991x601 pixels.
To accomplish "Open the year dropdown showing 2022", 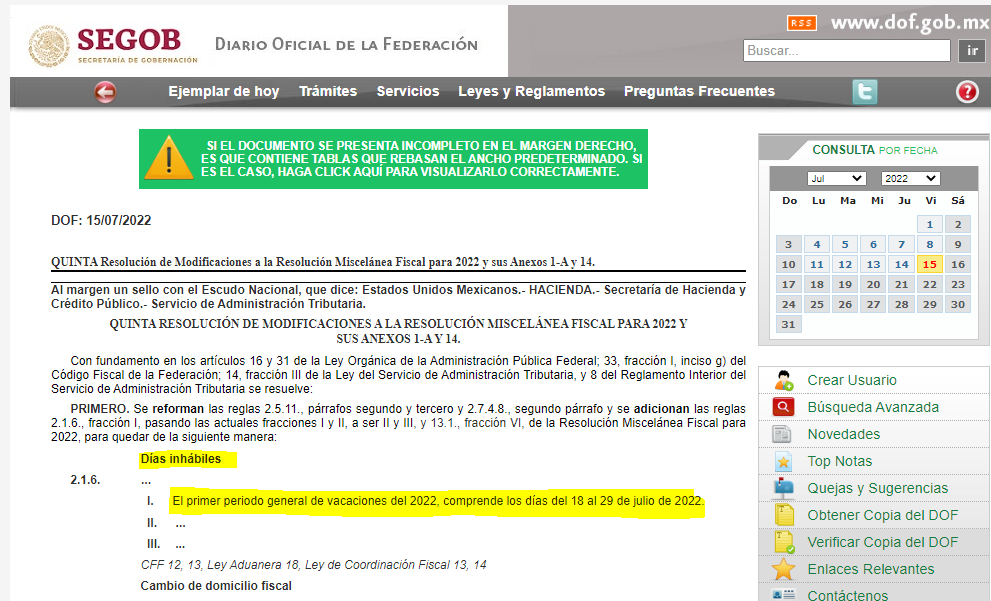I will pos(911,179).
